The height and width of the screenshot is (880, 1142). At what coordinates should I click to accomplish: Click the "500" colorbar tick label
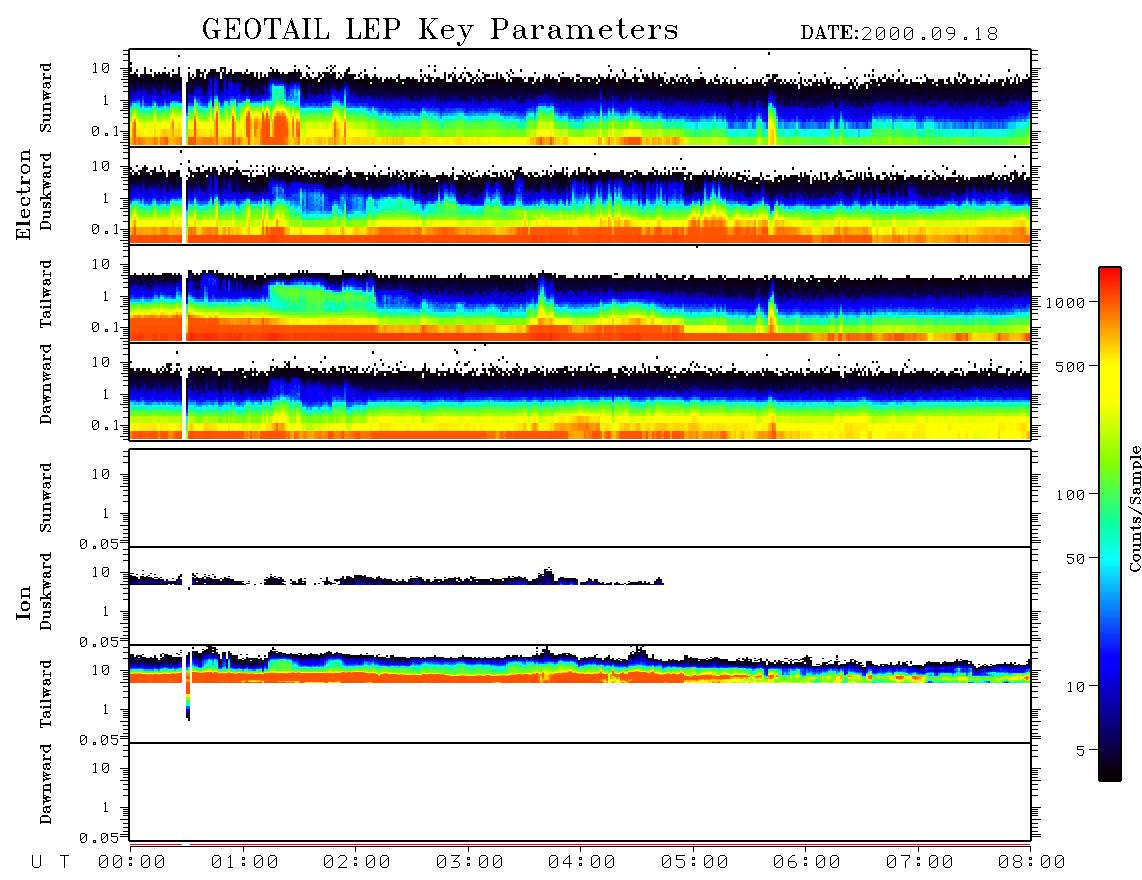point(1070,367)
